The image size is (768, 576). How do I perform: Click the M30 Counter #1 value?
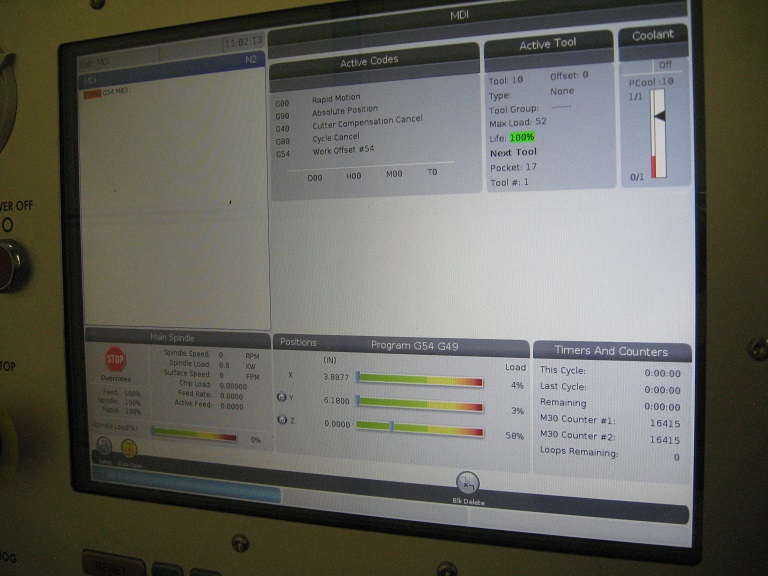665,423
